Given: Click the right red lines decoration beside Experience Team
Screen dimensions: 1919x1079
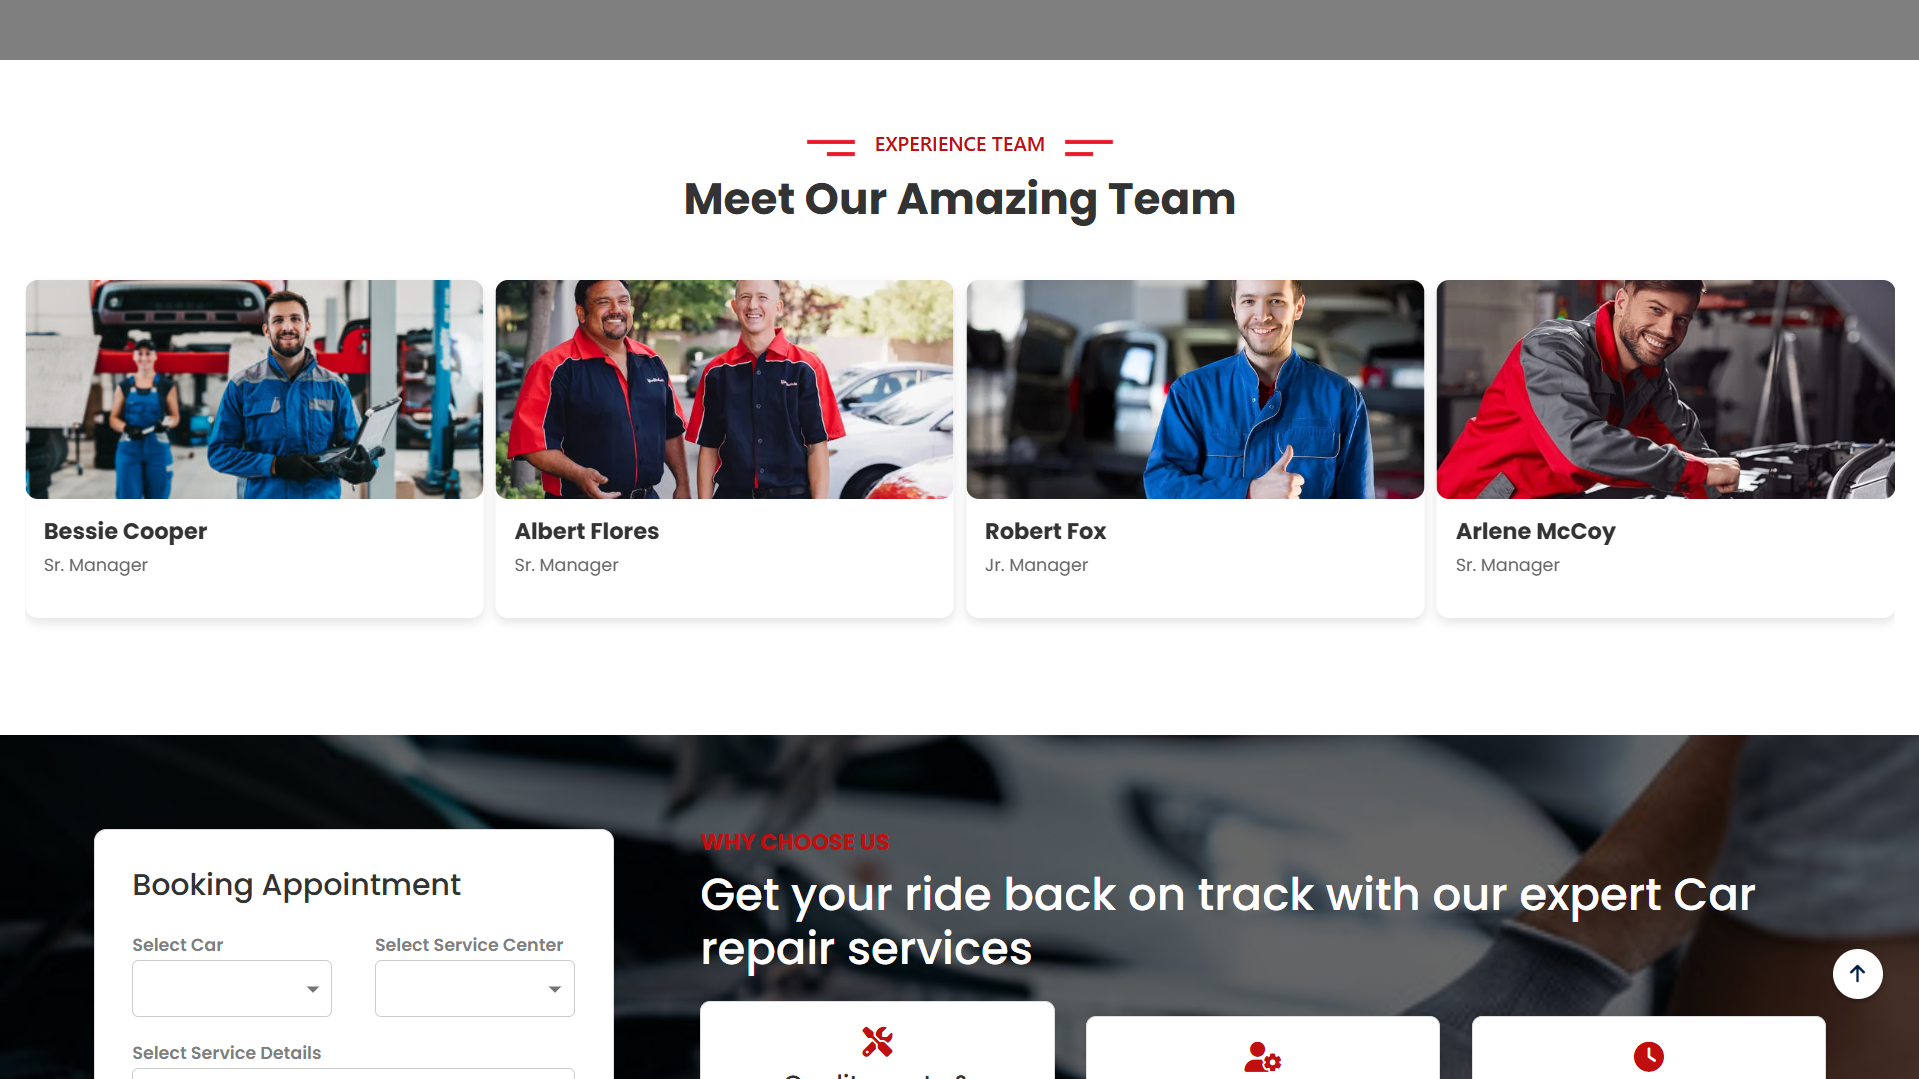Looking at the screenshot, I should (x=1088, y=147).
